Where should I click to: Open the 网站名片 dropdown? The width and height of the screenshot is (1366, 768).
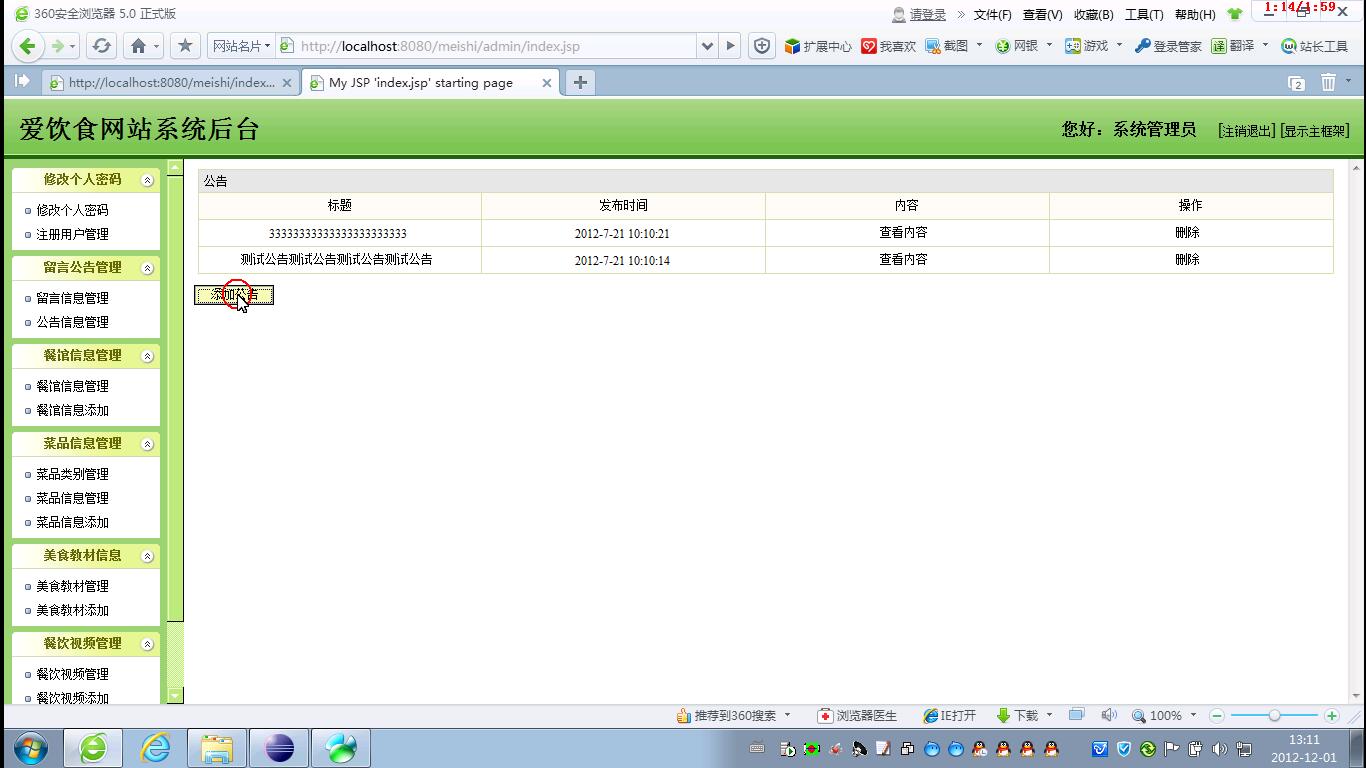tap(241, 46)
